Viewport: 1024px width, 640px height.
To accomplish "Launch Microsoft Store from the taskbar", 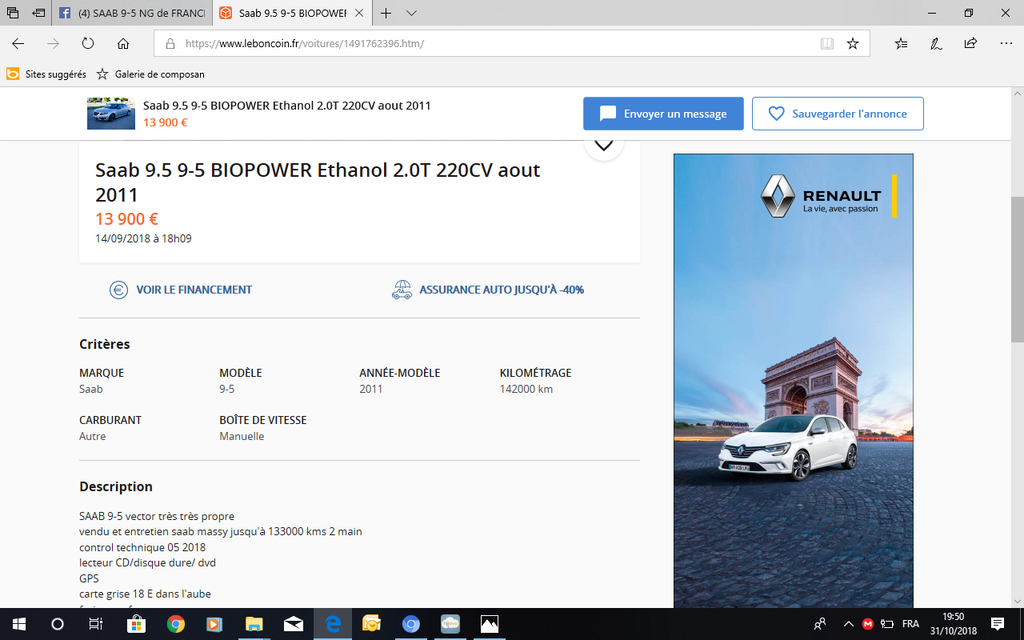I will pos(136,624).
